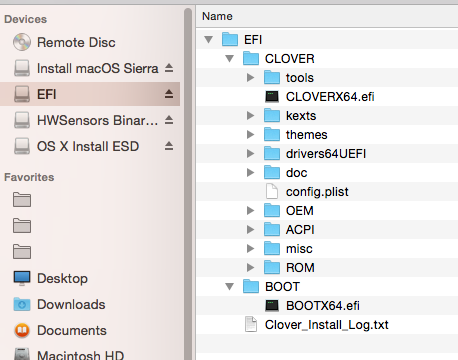Collapse the BOOT folder
The image size is (458, 360).
(230, 287)
